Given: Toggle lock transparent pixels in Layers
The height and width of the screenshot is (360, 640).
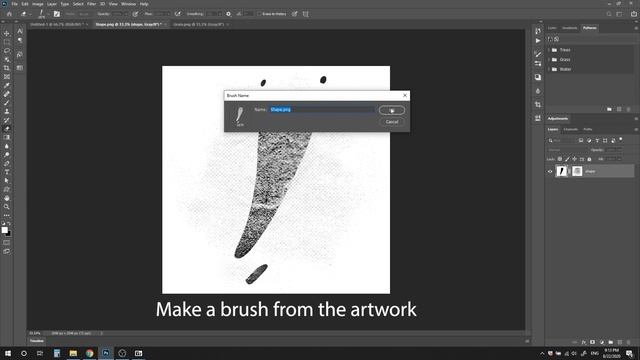Looking at the screenshot, I should click(560, 159).
